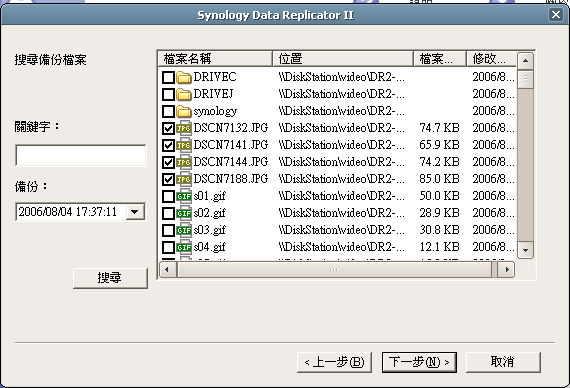
Task: Click the 搜尋 search button
Action: tap(111, 278)
